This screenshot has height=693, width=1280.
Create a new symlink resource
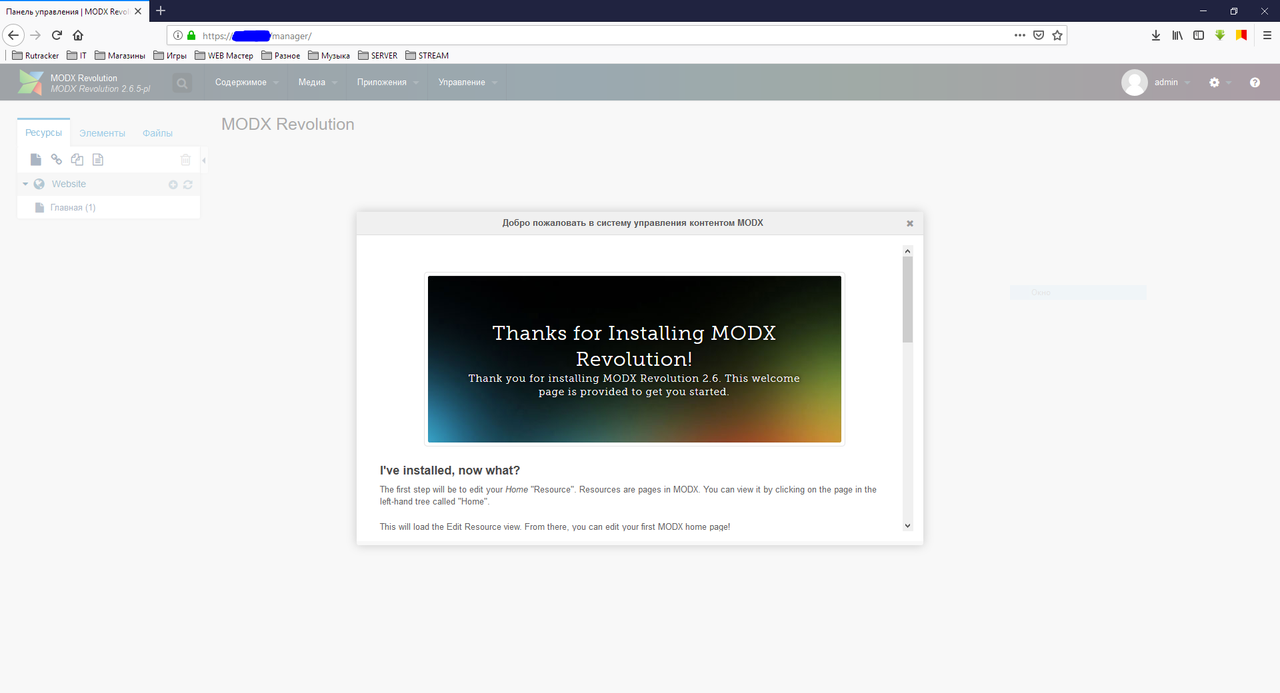[x=77, y=160]
